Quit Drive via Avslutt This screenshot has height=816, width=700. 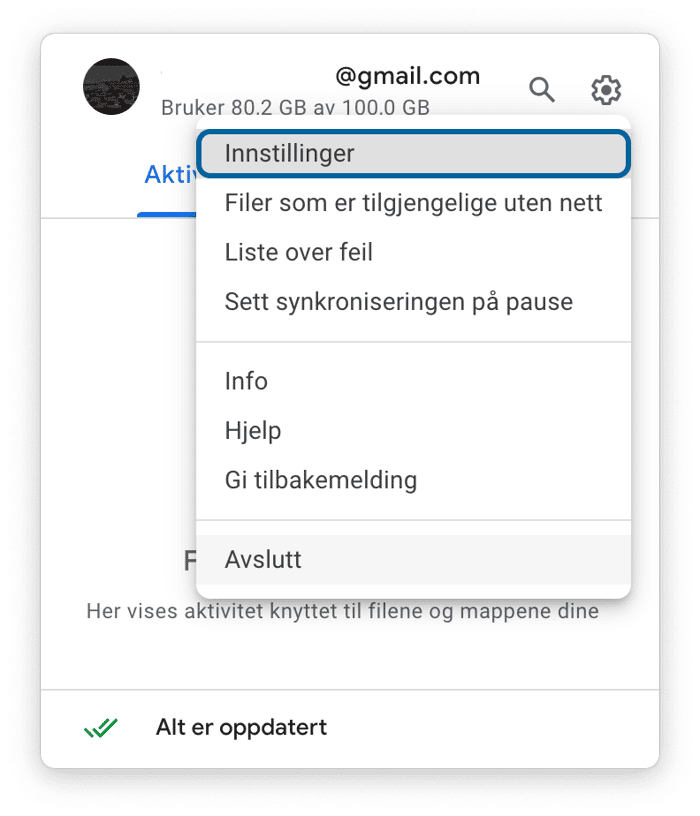(x=414, y=559)
